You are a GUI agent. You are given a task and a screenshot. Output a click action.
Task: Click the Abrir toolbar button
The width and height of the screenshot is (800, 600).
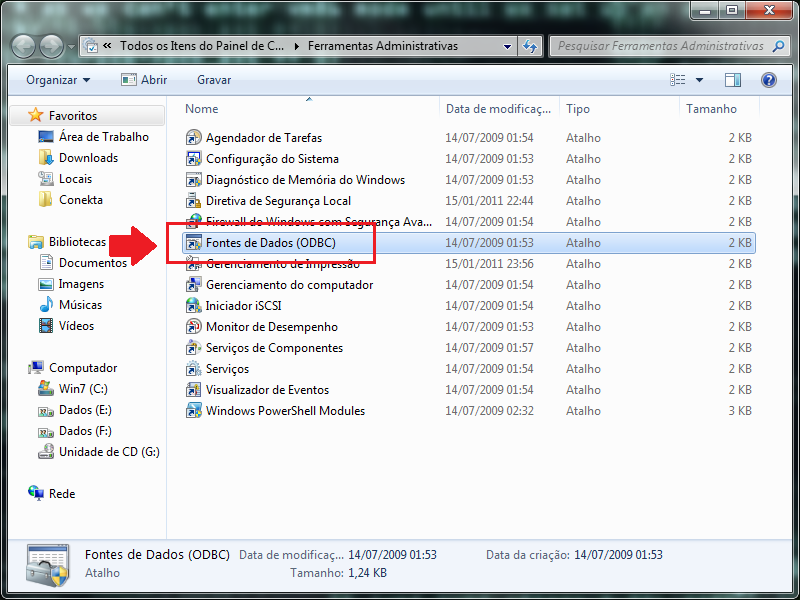(x=144, y=80)
